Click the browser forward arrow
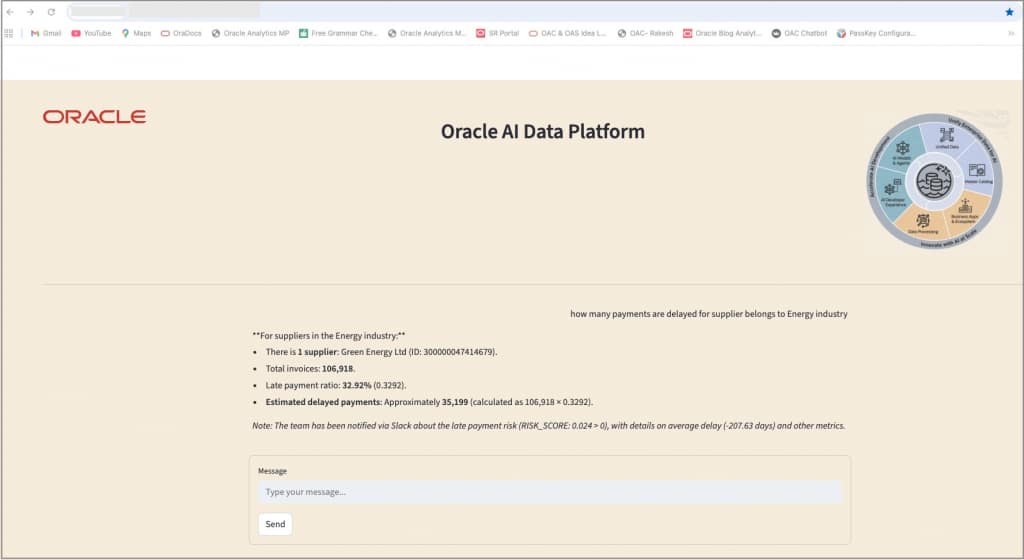1024x560 pixels. pyautogui.click(x=30, y=12)
